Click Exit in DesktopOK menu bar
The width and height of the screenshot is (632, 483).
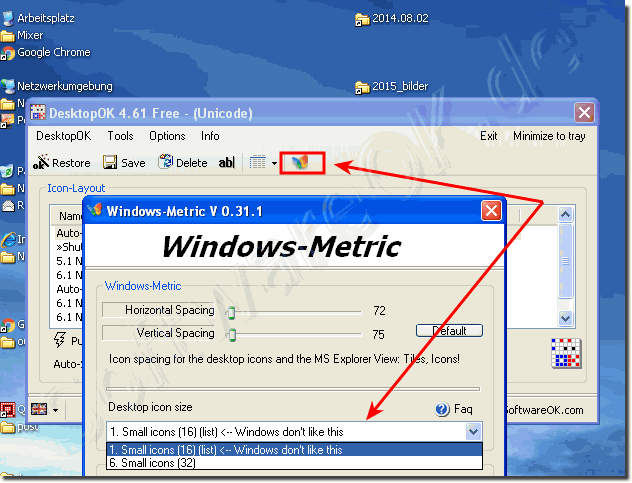(489, 136)
